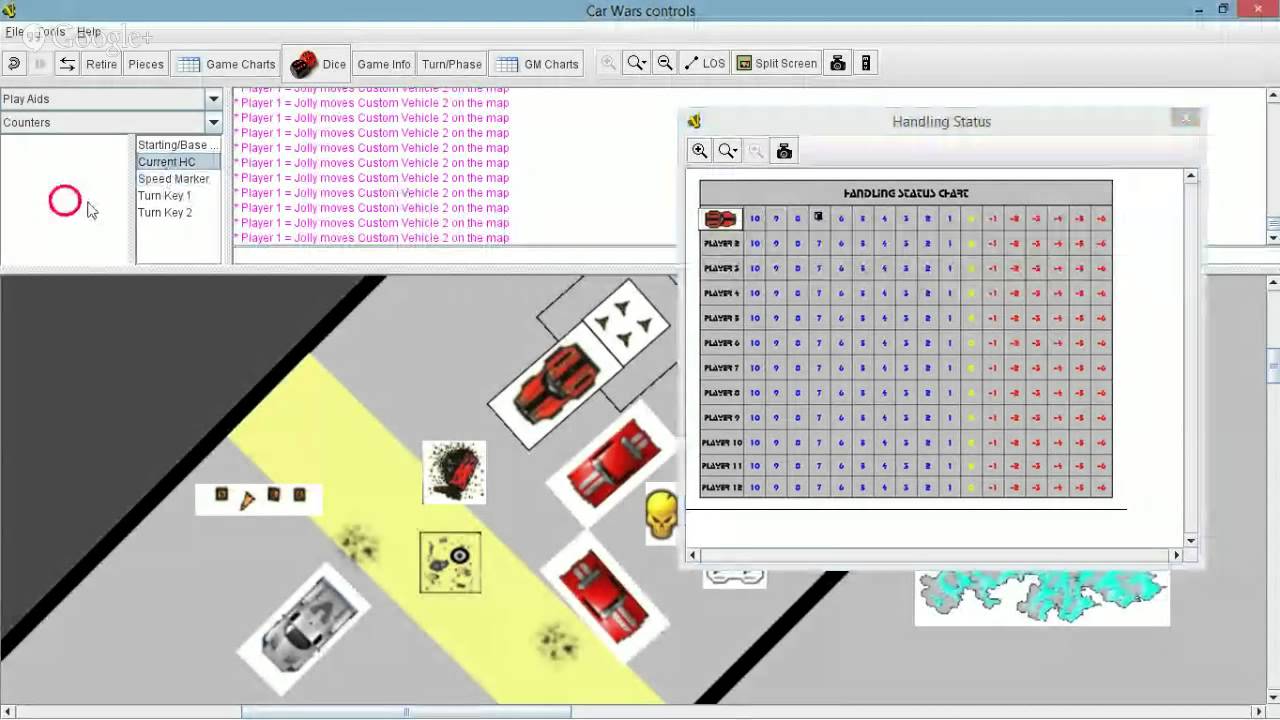Screen dimensions: 1280x720
Task: Click the main toolbar camera snapshot icon
Action: tap(838, 63)
